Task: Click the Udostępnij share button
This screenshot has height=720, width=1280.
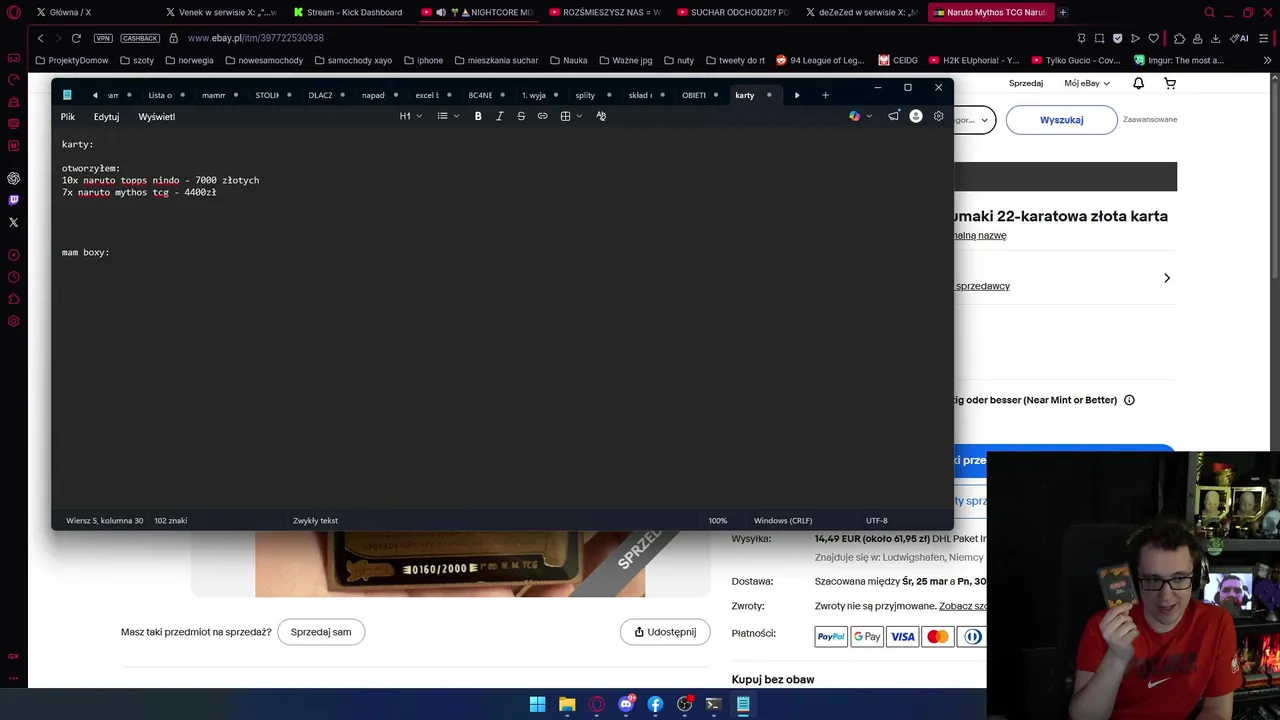Action: point(665,632)
